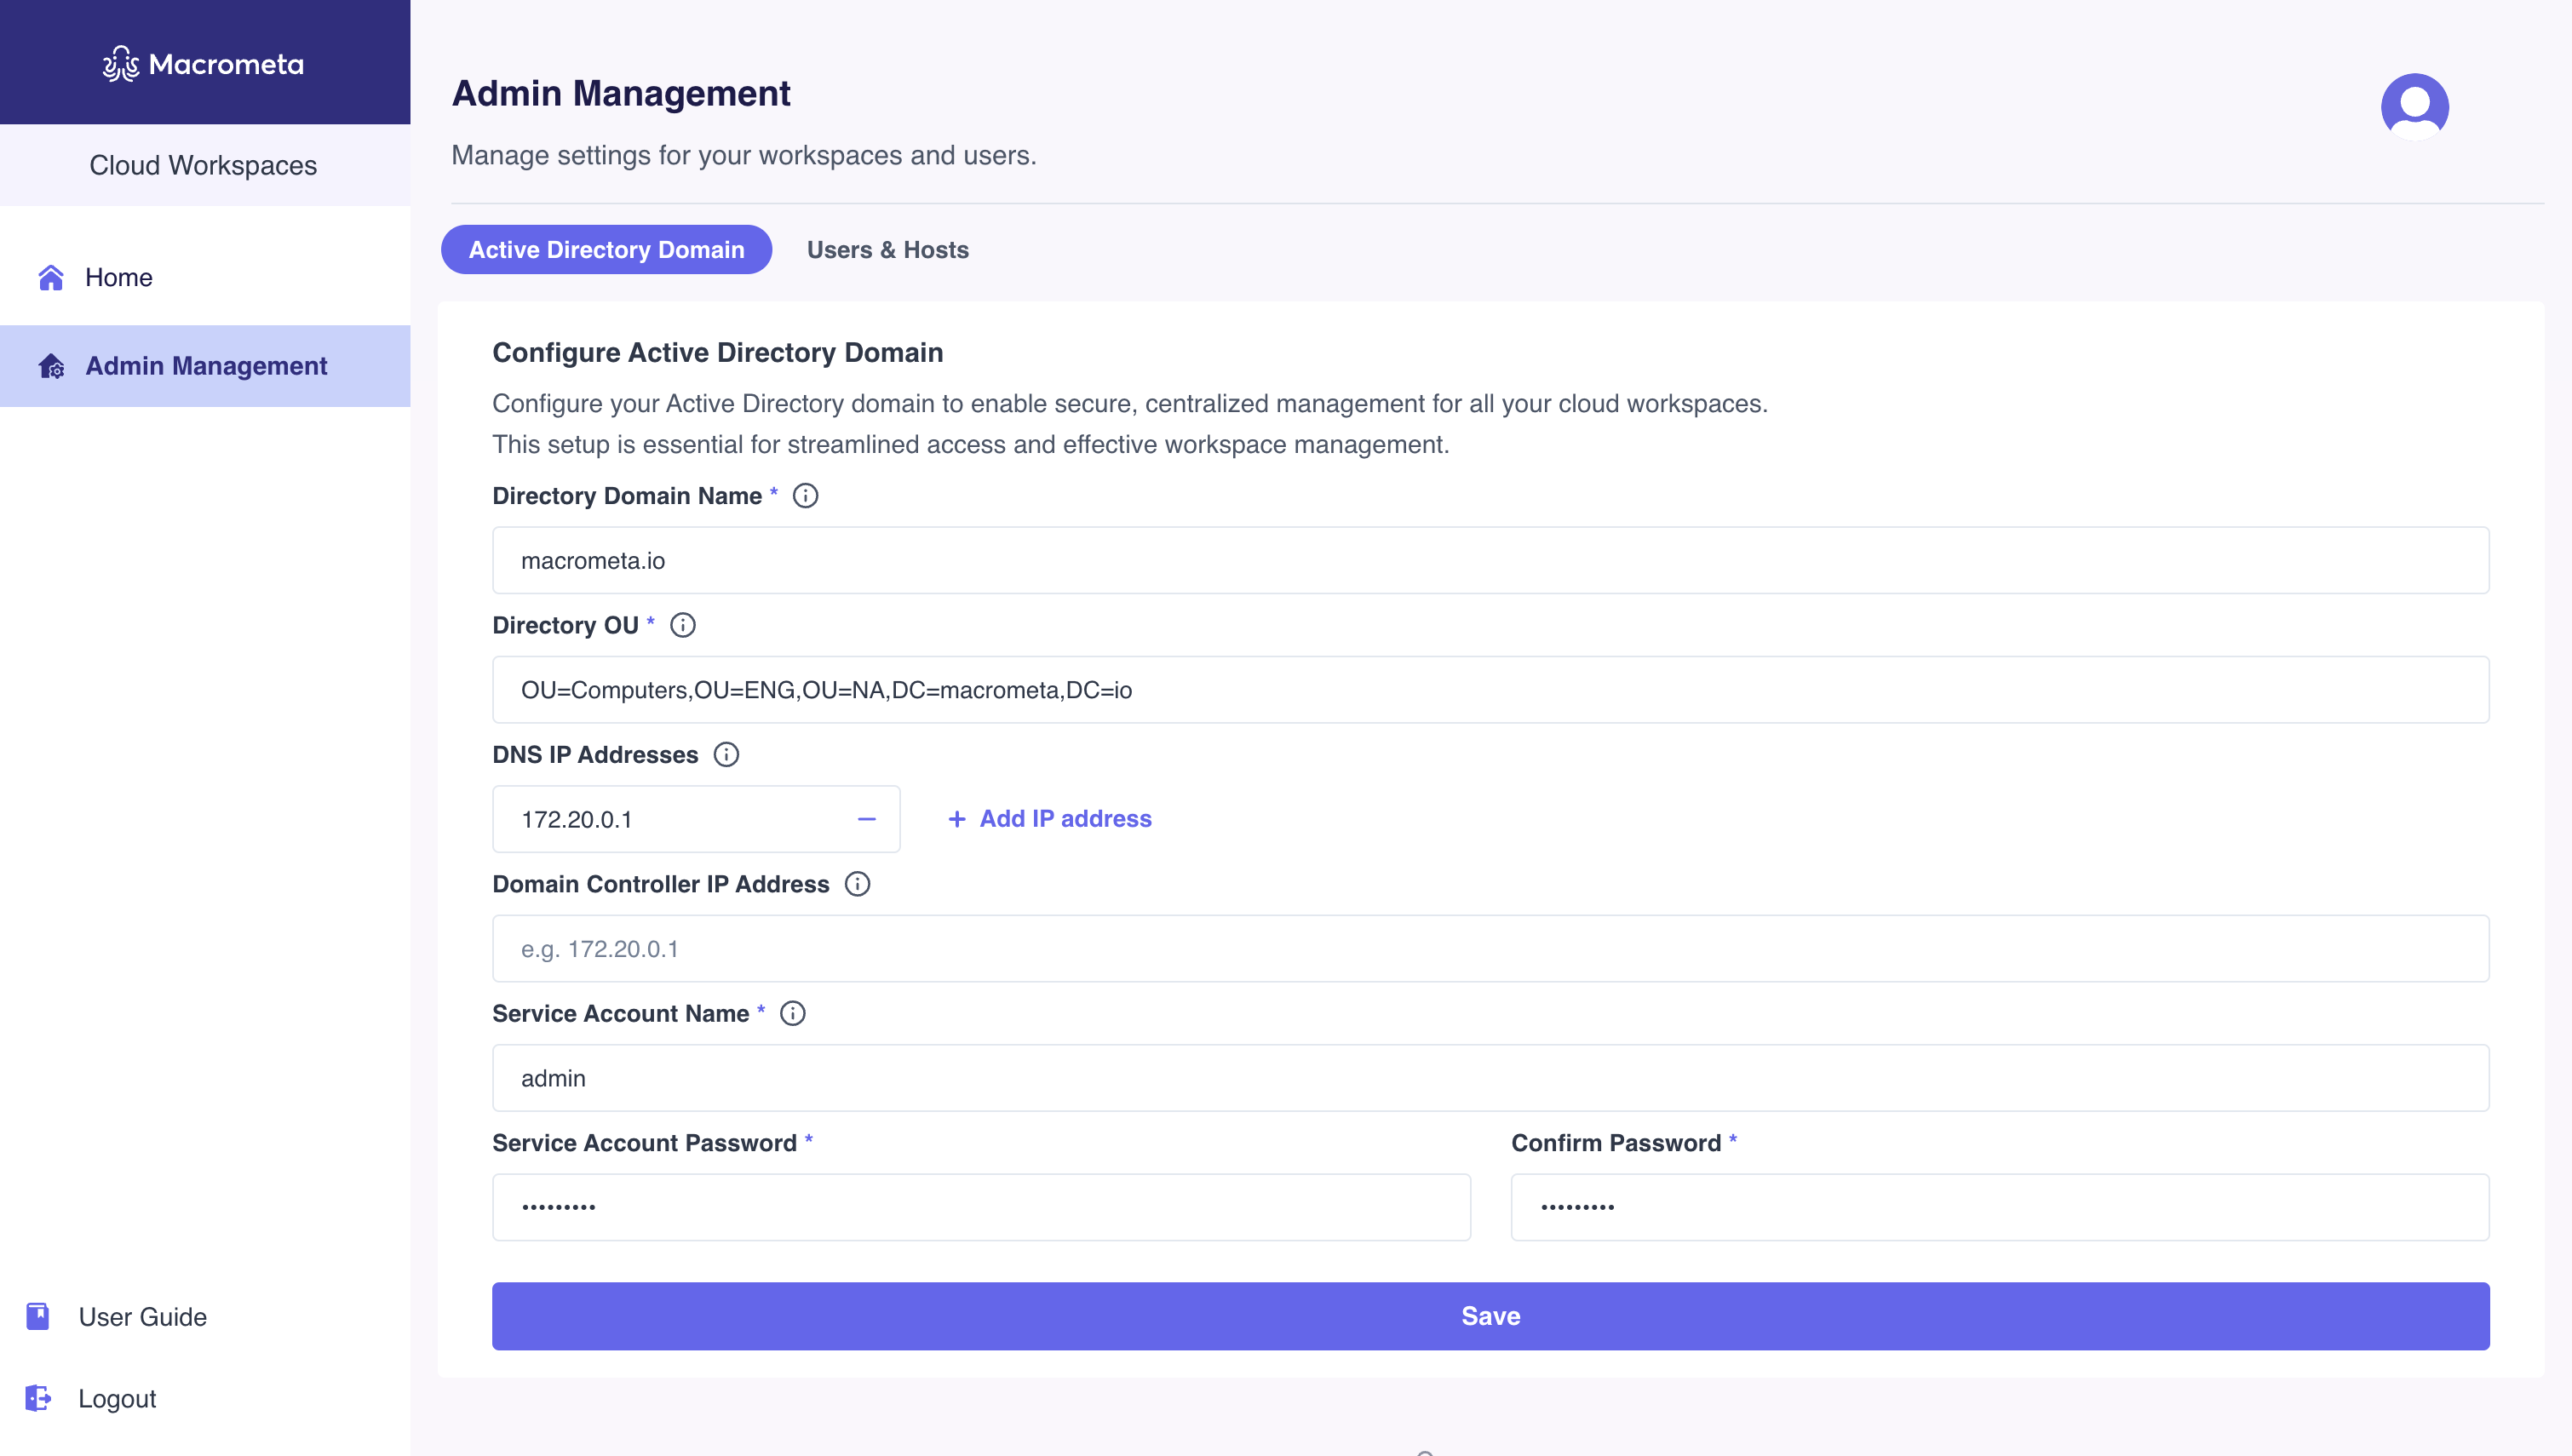Screen dimensions: 2572x1456
Task: Click the DNS IP Addresses info icon
Action: point(724,754)
